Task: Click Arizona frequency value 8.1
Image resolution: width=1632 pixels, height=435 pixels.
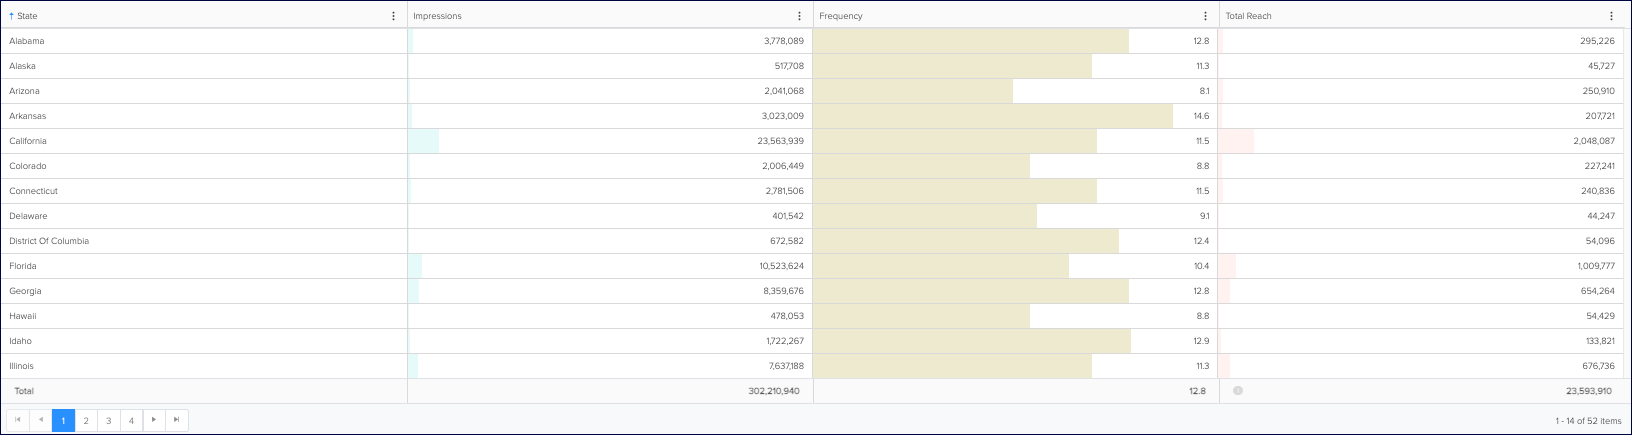Action: click(1204, 91)
